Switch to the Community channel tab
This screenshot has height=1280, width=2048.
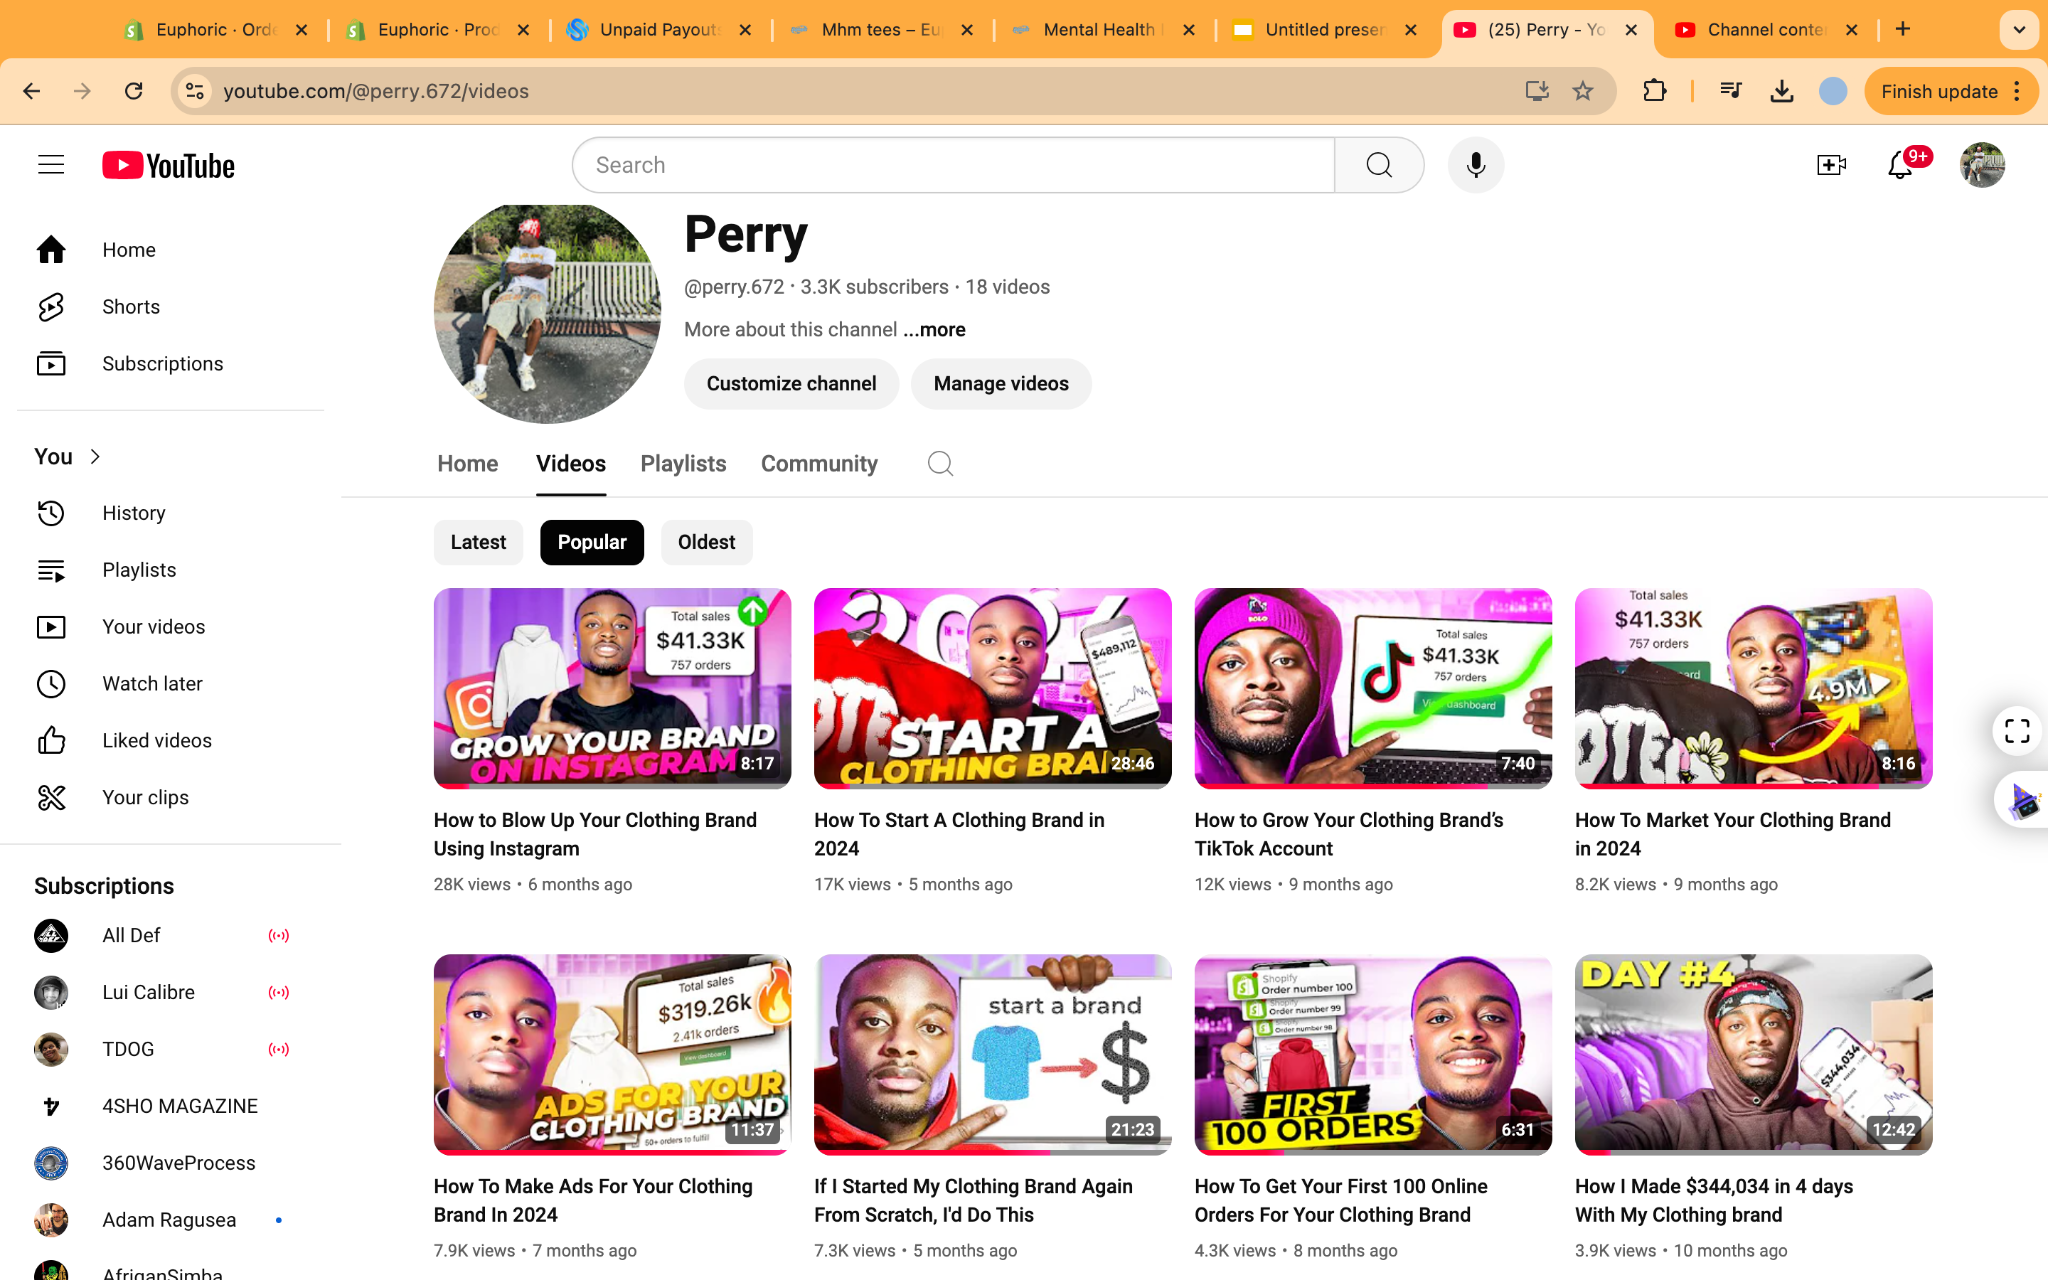819,464
